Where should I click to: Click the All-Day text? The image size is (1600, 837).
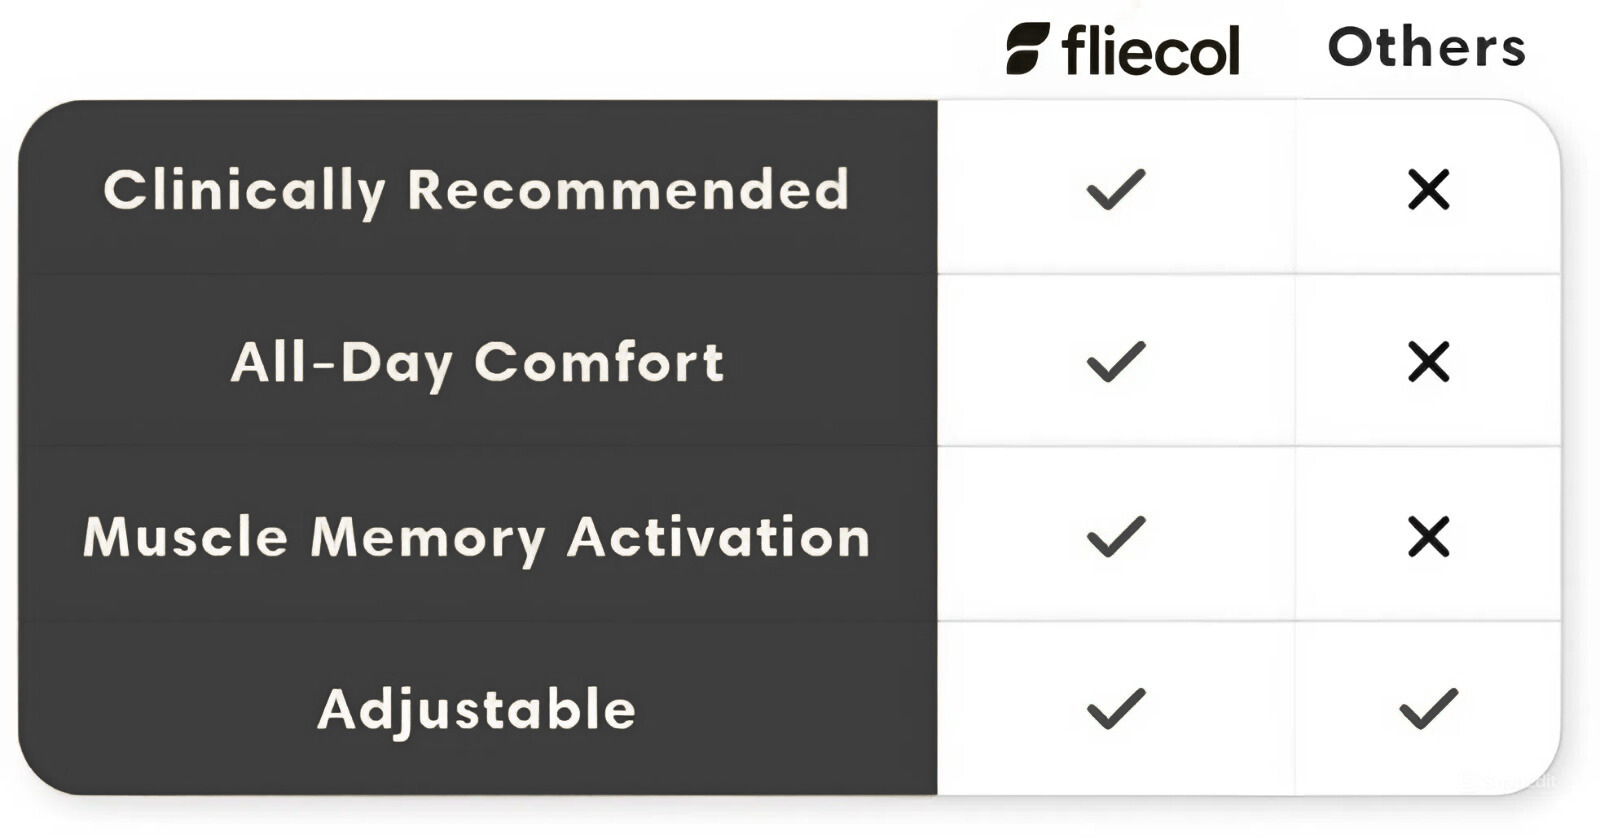tap(341, 362)
